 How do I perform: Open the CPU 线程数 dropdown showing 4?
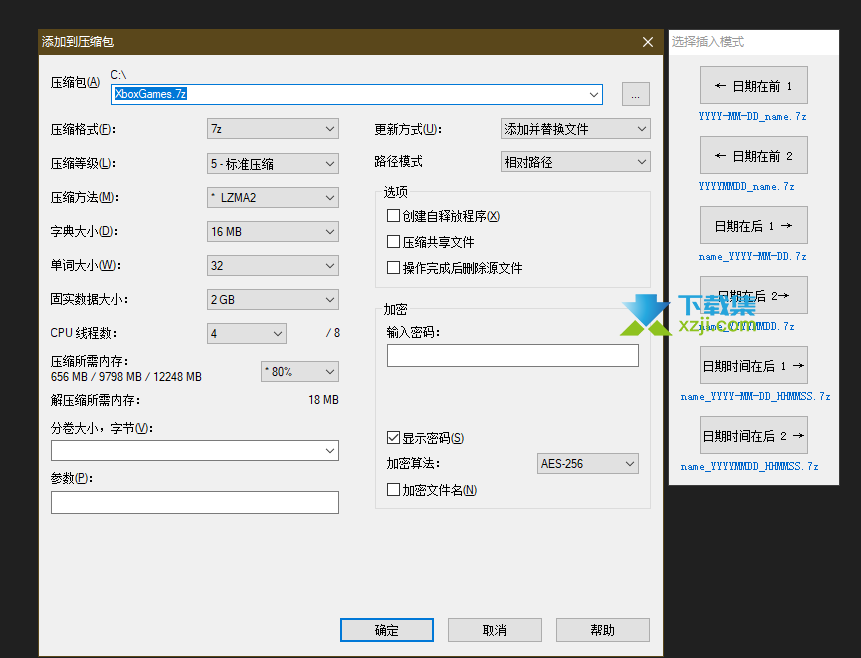pos(247,333)
